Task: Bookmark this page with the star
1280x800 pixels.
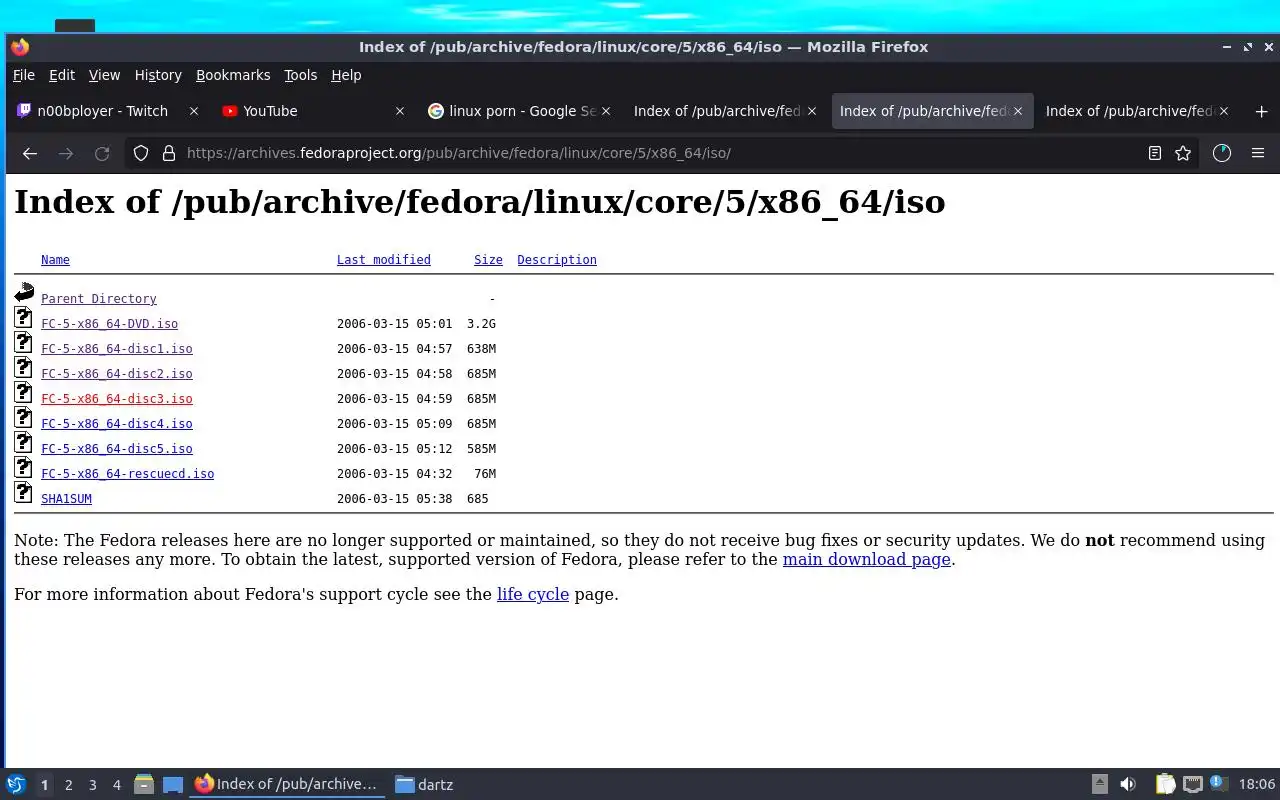Action: [x=1183, y=153]
